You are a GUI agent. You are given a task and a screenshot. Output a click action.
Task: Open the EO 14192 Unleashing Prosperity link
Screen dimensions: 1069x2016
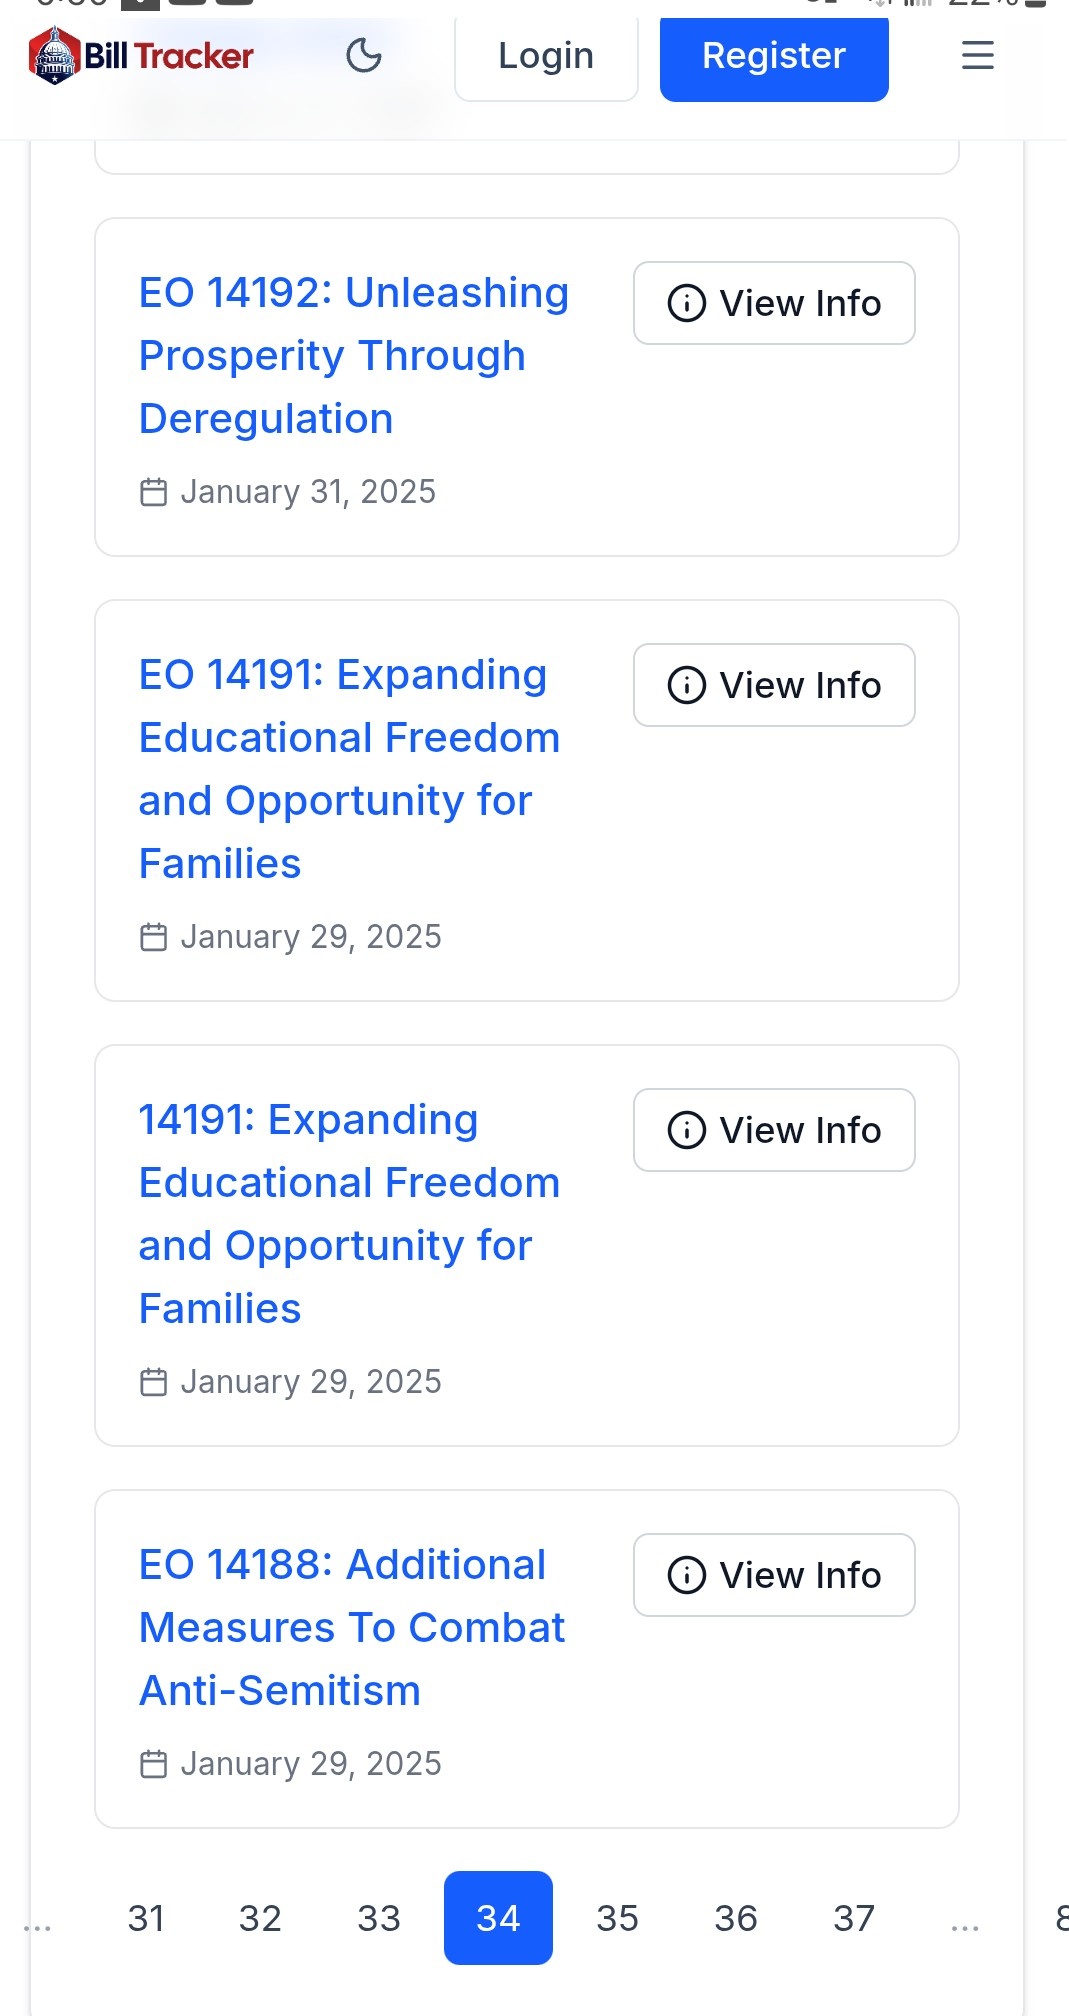tap(353, 356)
